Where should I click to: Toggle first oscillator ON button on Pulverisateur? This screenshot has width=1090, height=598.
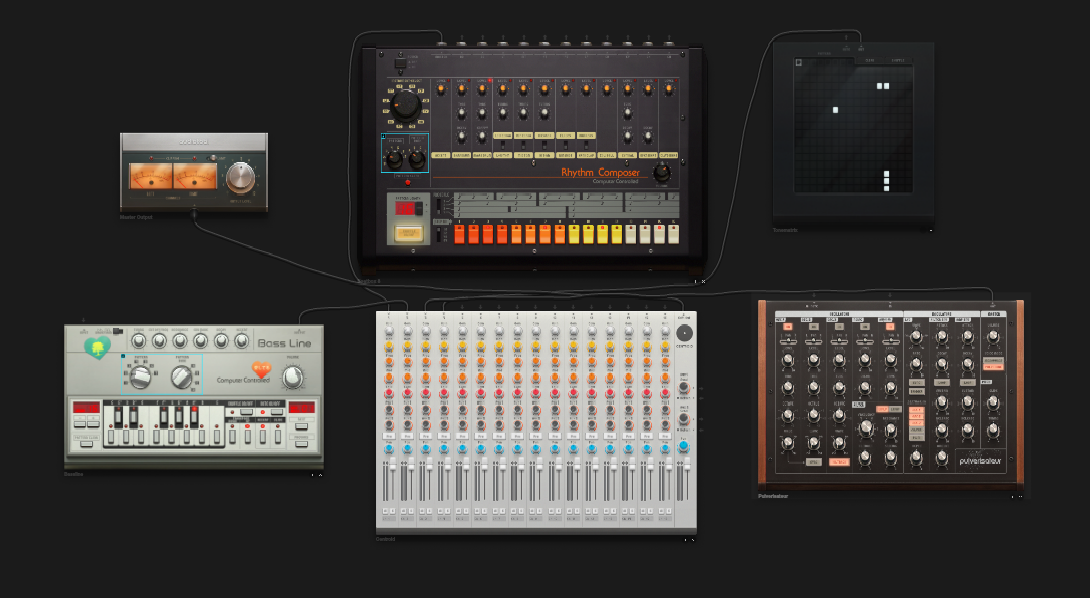(x=788, y=327)
